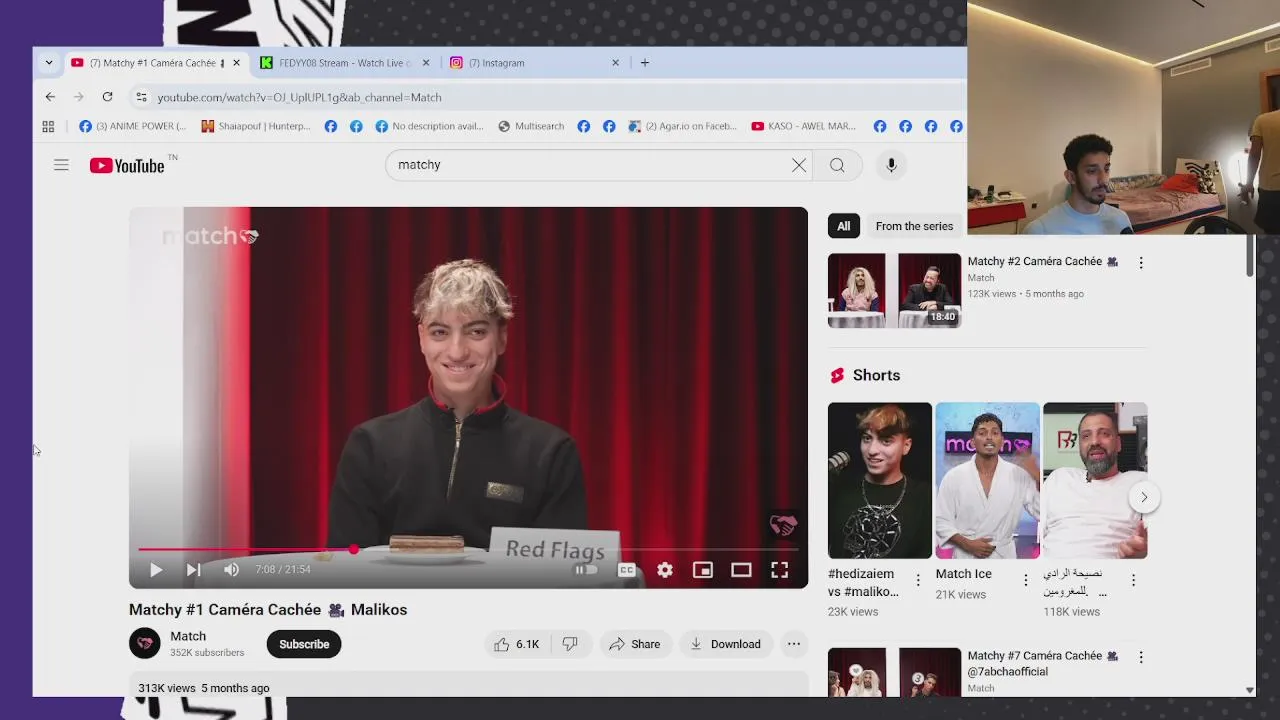This screenshot has height=720, width=1280.
Task: Open KASO - AWEL MAR YouTube bookmark
Action: coord(803,126)
